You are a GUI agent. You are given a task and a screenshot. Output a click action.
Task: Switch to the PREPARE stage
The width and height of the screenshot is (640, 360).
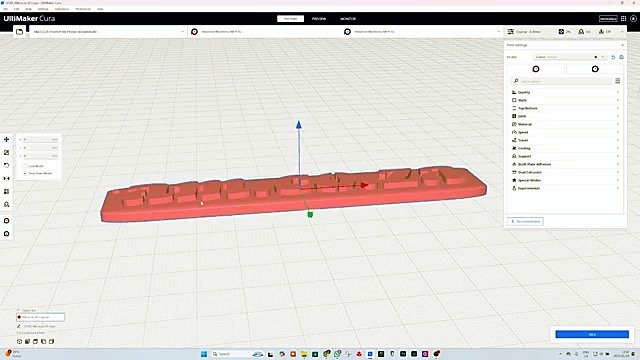click(x=290, y=19)
